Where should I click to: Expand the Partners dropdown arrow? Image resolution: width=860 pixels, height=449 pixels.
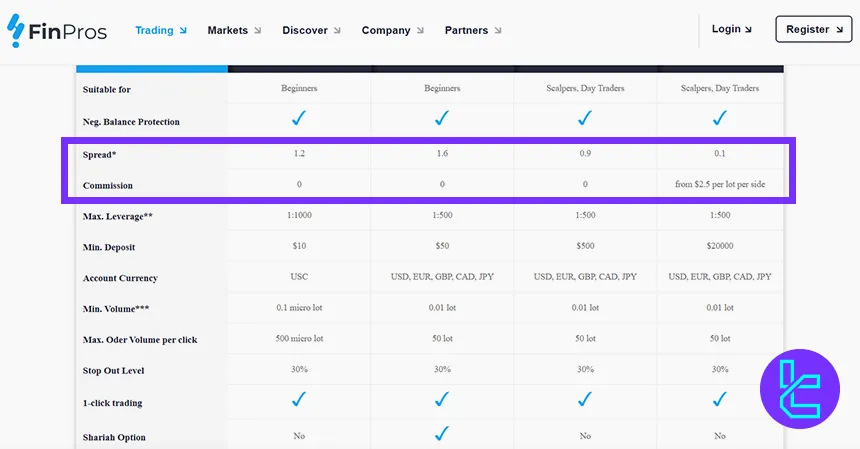497,31
